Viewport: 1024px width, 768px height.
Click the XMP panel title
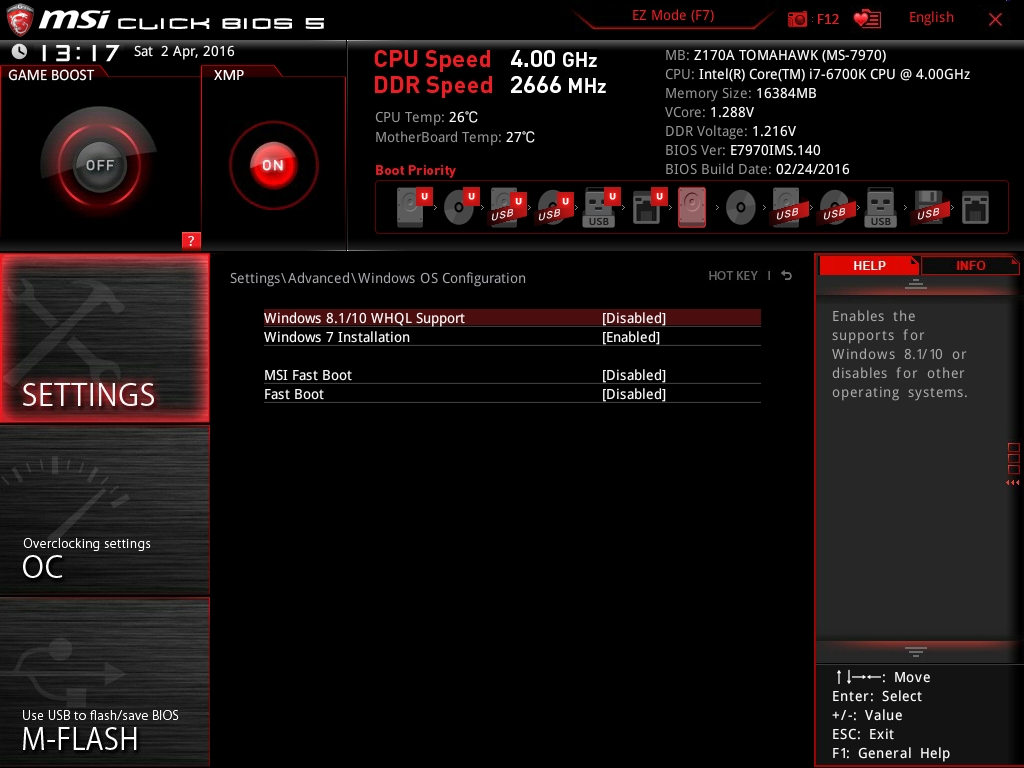[229, 75]
